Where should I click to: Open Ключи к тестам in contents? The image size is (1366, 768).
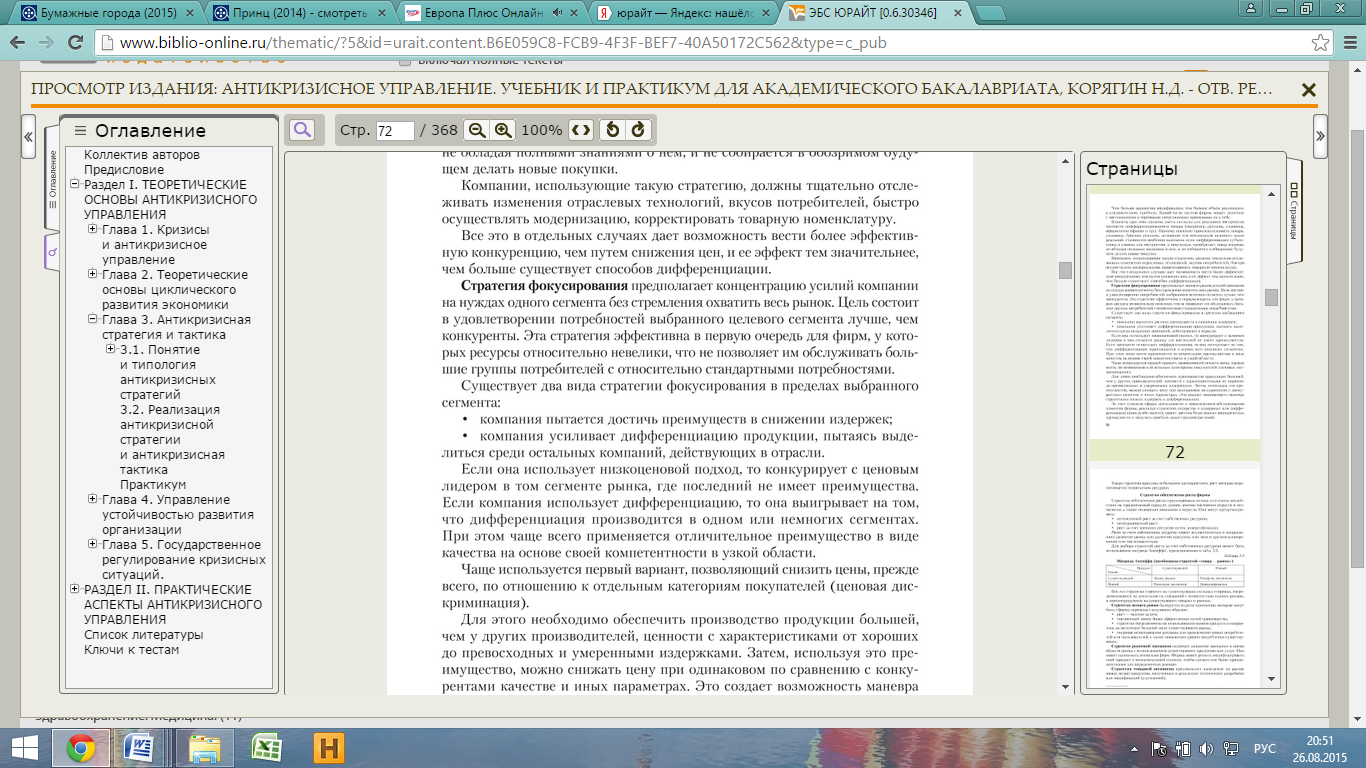point(131,650)
